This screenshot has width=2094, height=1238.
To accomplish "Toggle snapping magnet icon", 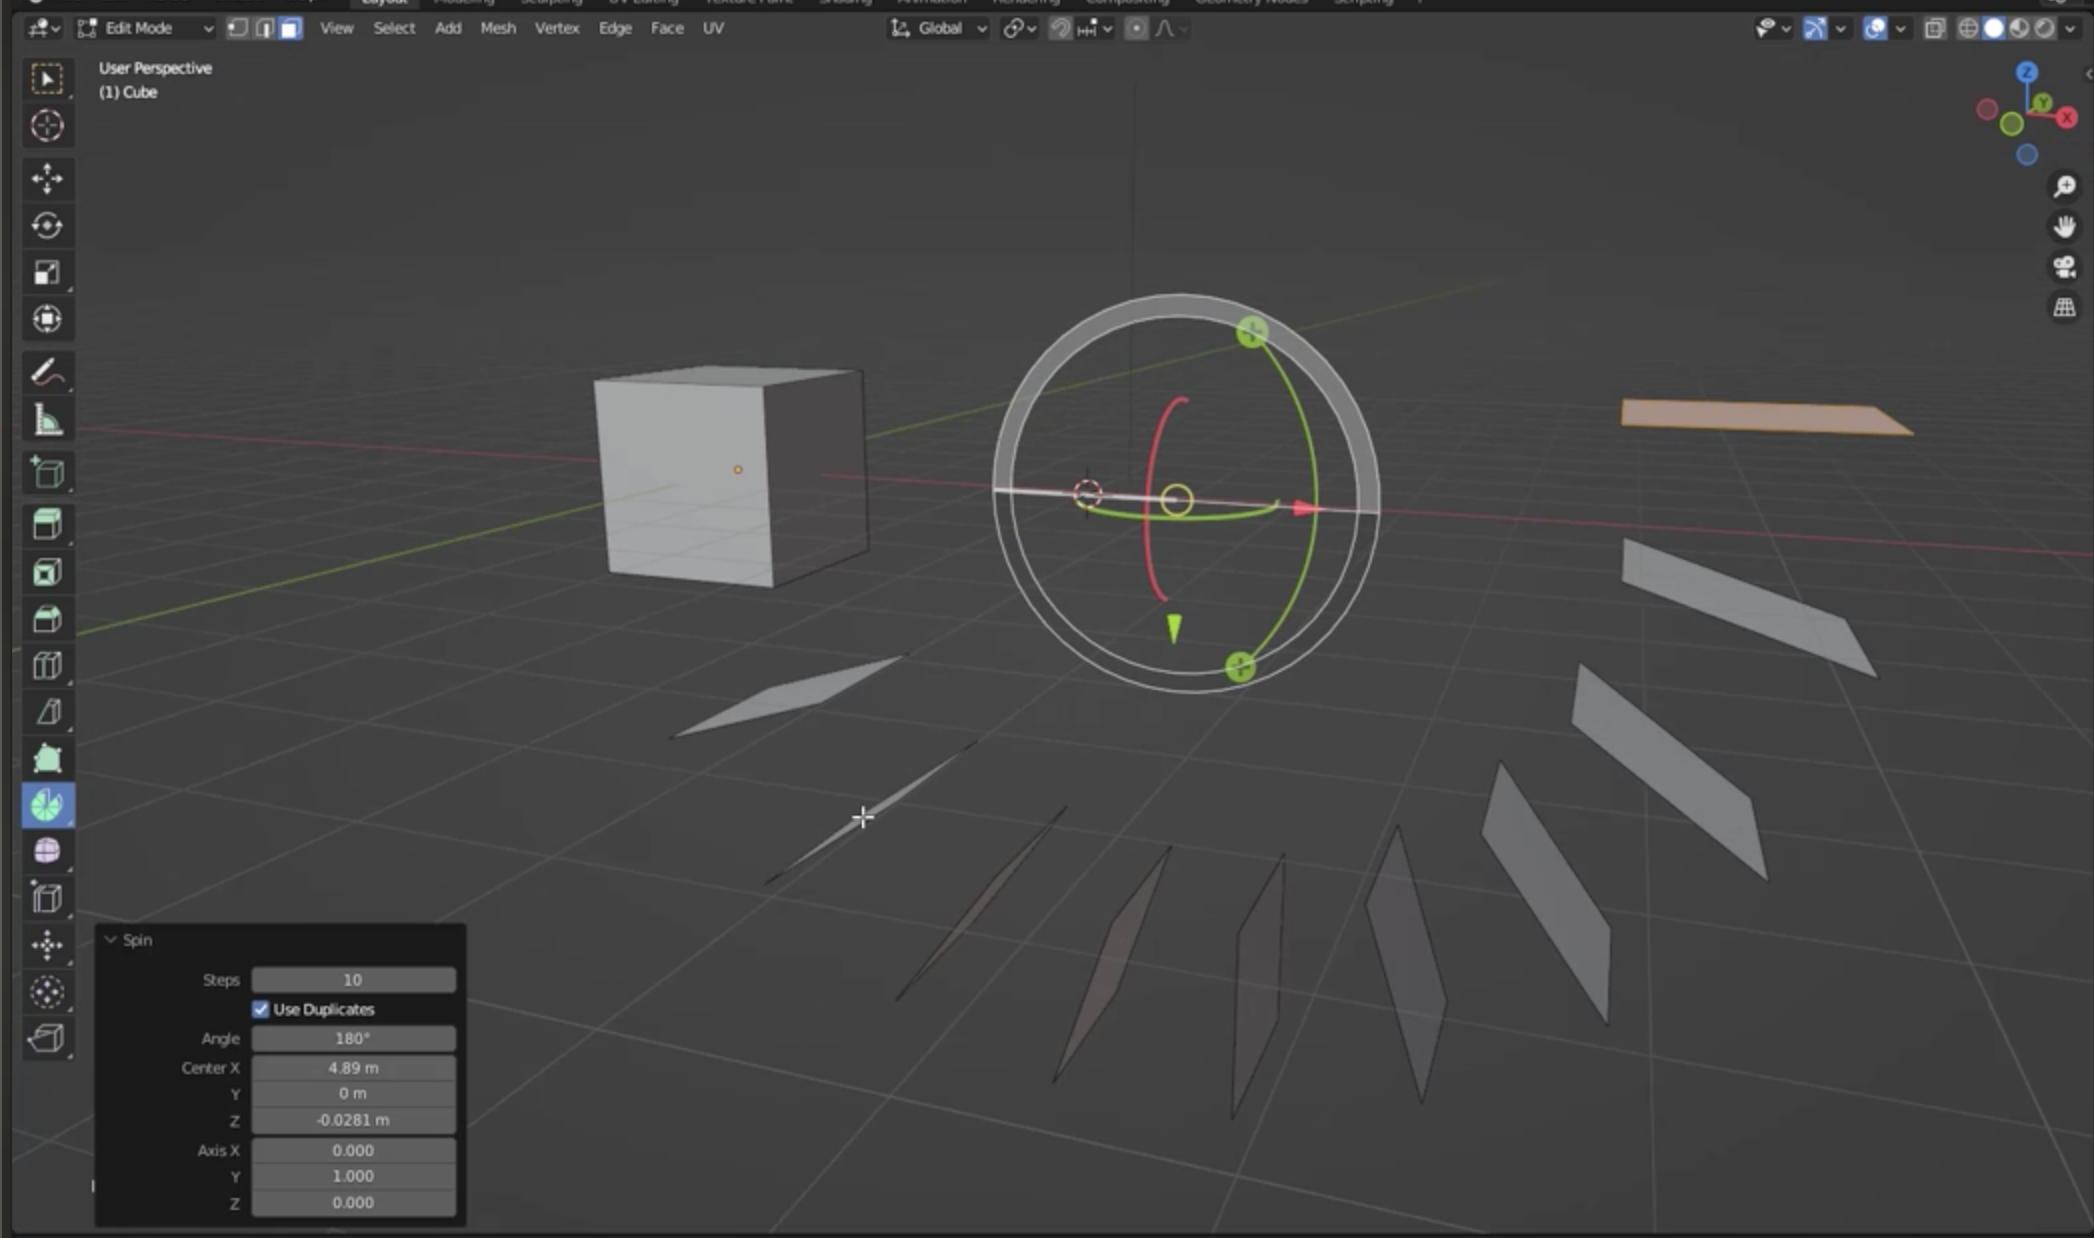I will (x=1060, y=28).
